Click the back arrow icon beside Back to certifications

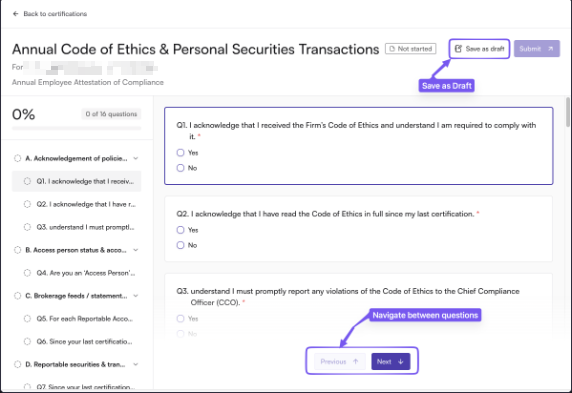[x=15, y=14]
